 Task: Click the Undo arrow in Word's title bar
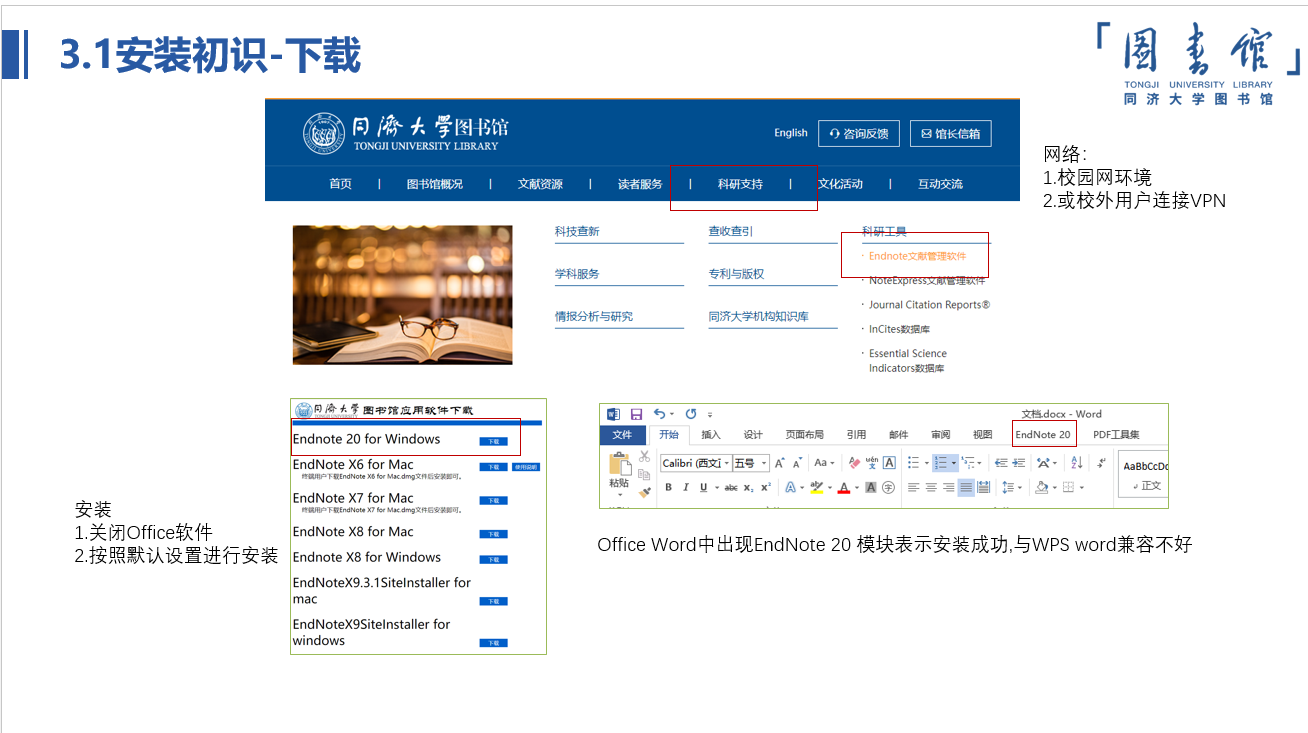[x=660, y=414]
